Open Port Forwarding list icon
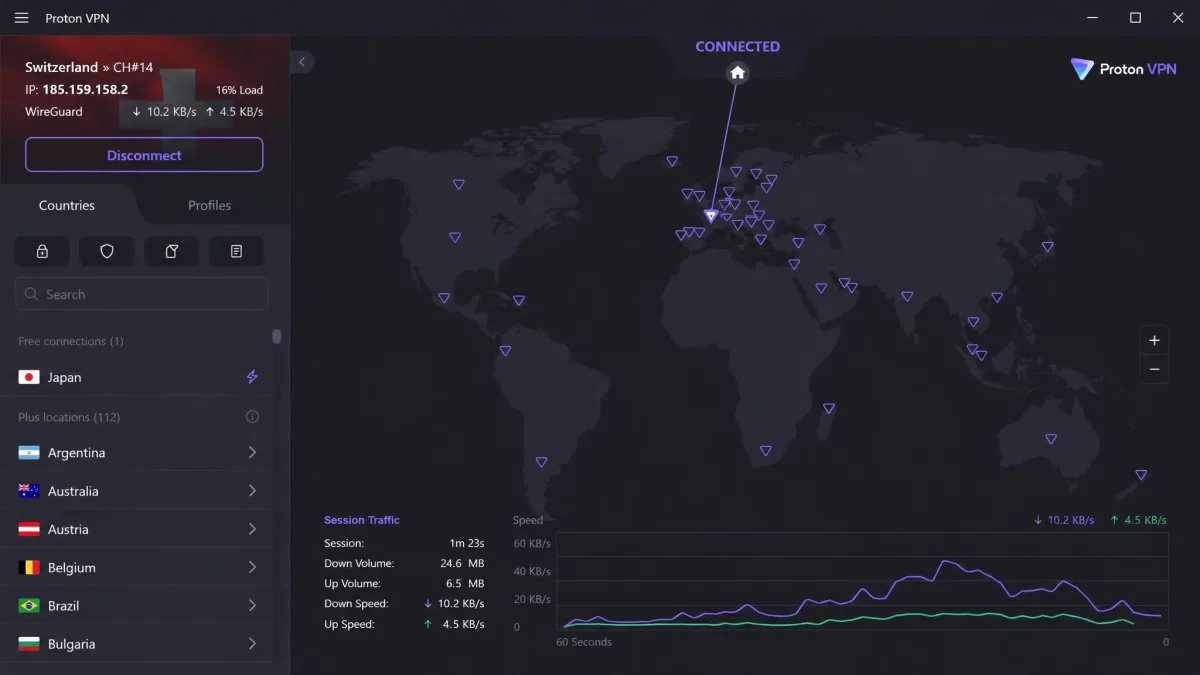This screenshot has width=1200, height=675. (x=236, y=252)
